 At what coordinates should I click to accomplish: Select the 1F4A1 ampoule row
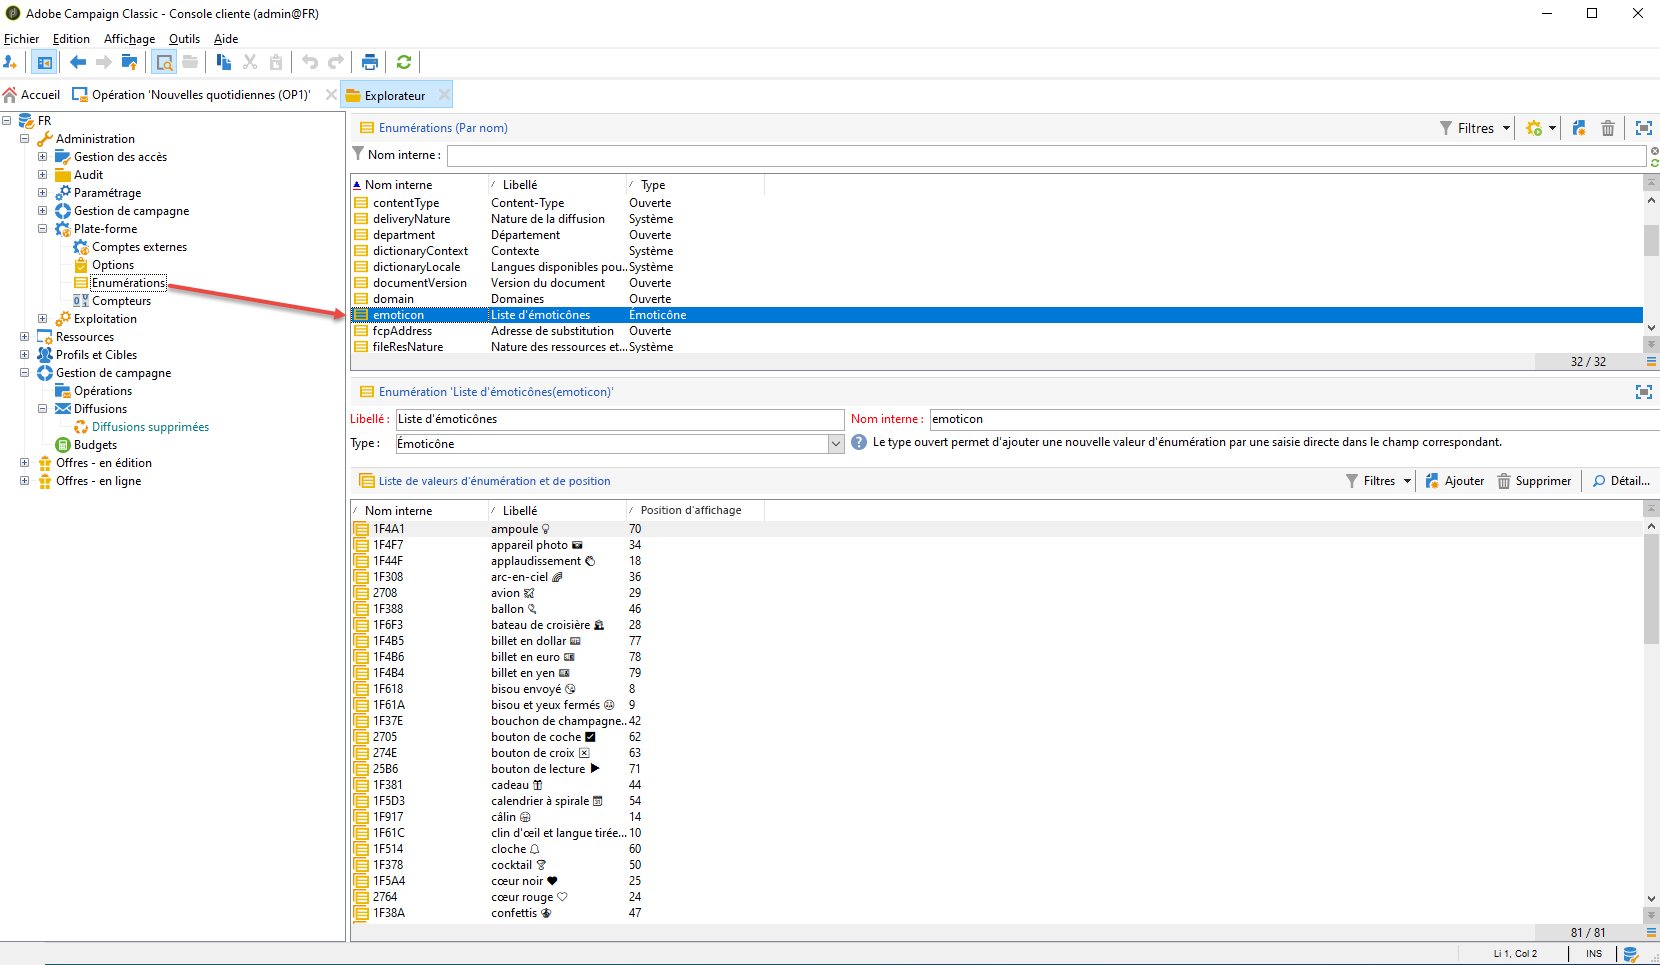[996, 529]
